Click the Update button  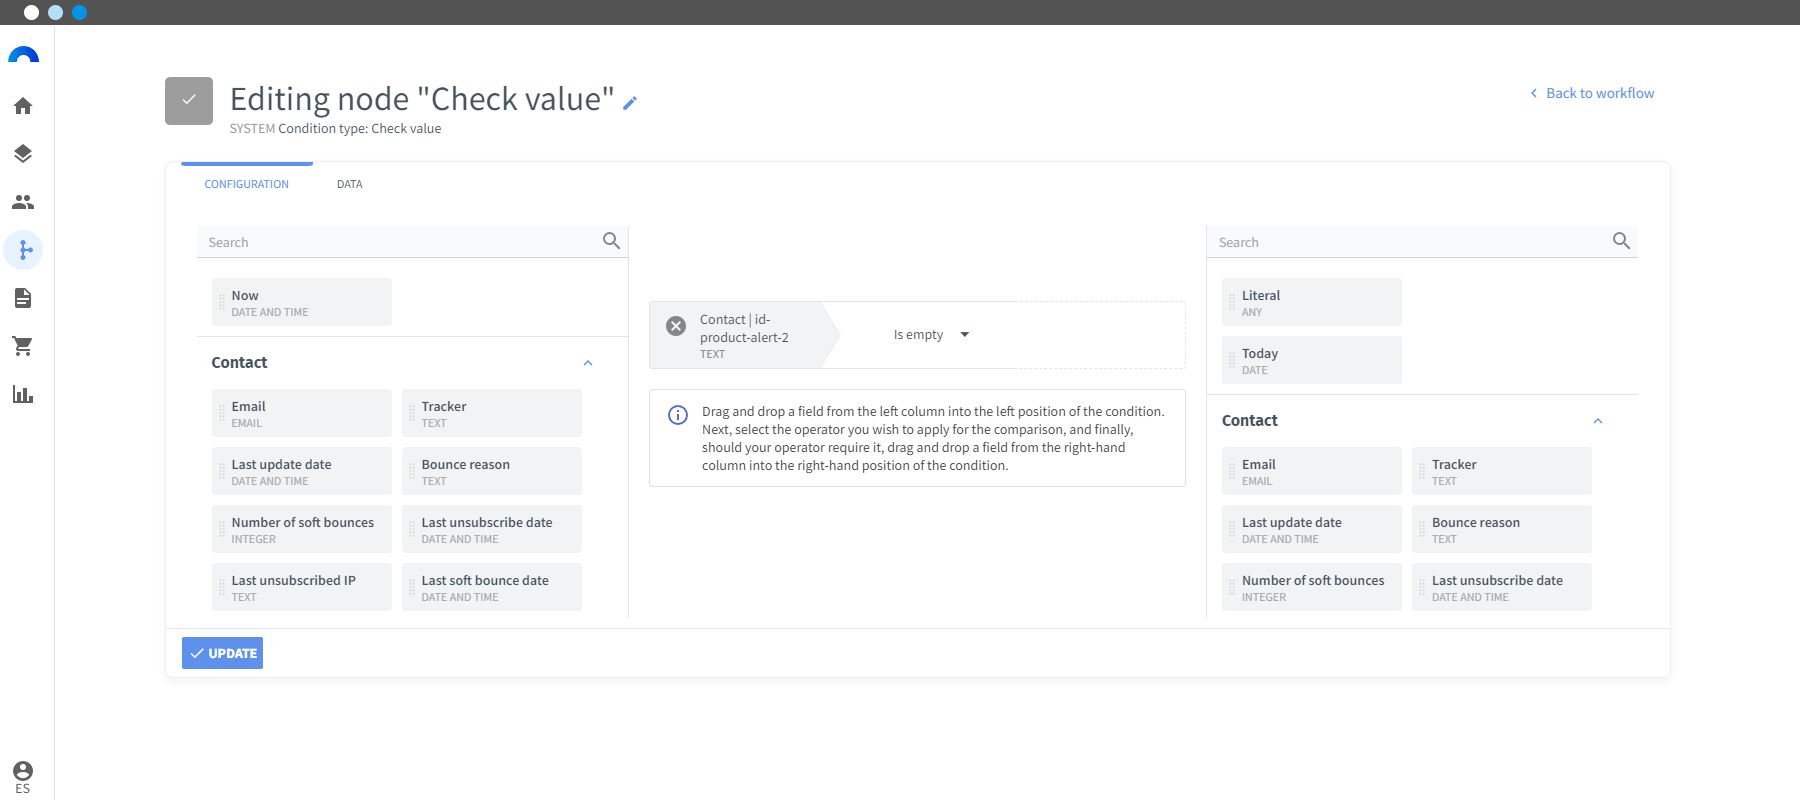click(x=222, y=653)
